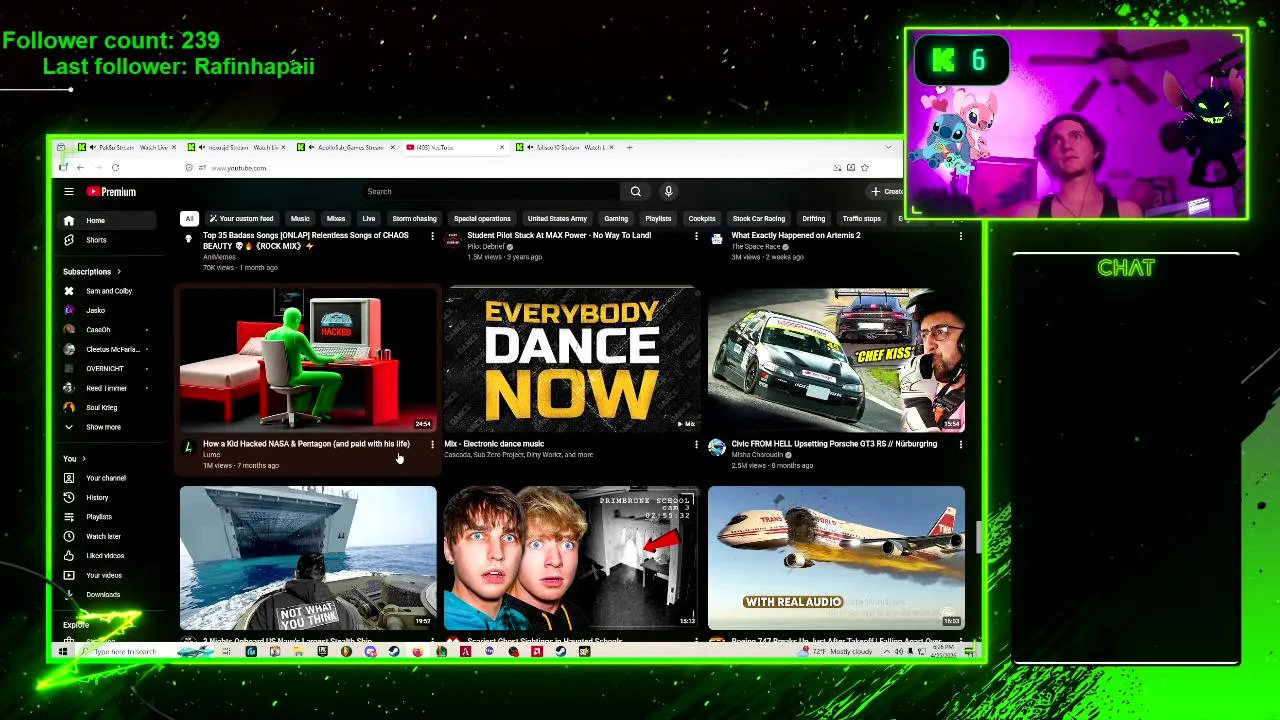Open options for Top 35 Badass Songs
1280x720 pixels.
coord(432,236)
